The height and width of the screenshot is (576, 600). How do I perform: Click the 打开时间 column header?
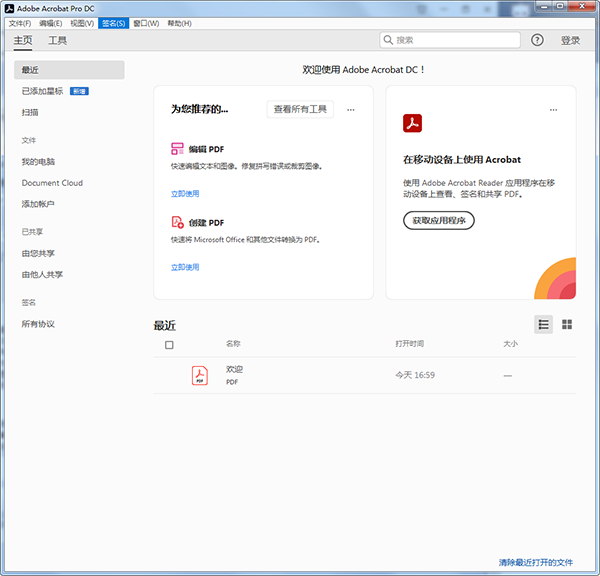pos(409,343)
